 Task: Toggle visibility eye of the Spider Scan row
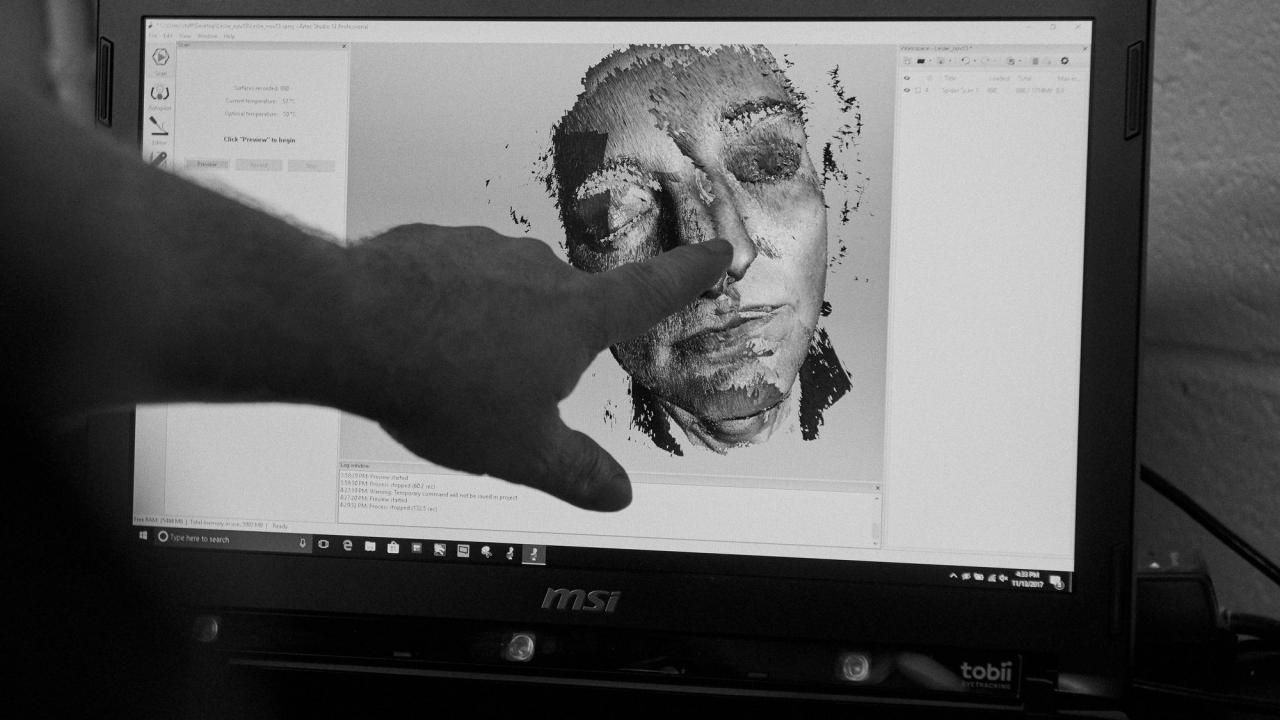click(x=908, y=90)
